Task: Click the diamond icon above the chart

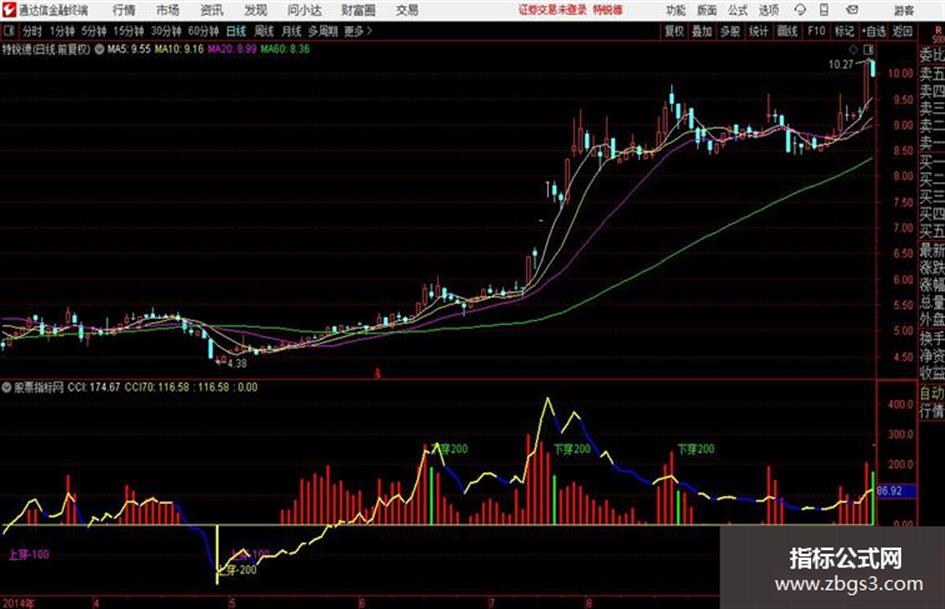Action: pos(853,49)
